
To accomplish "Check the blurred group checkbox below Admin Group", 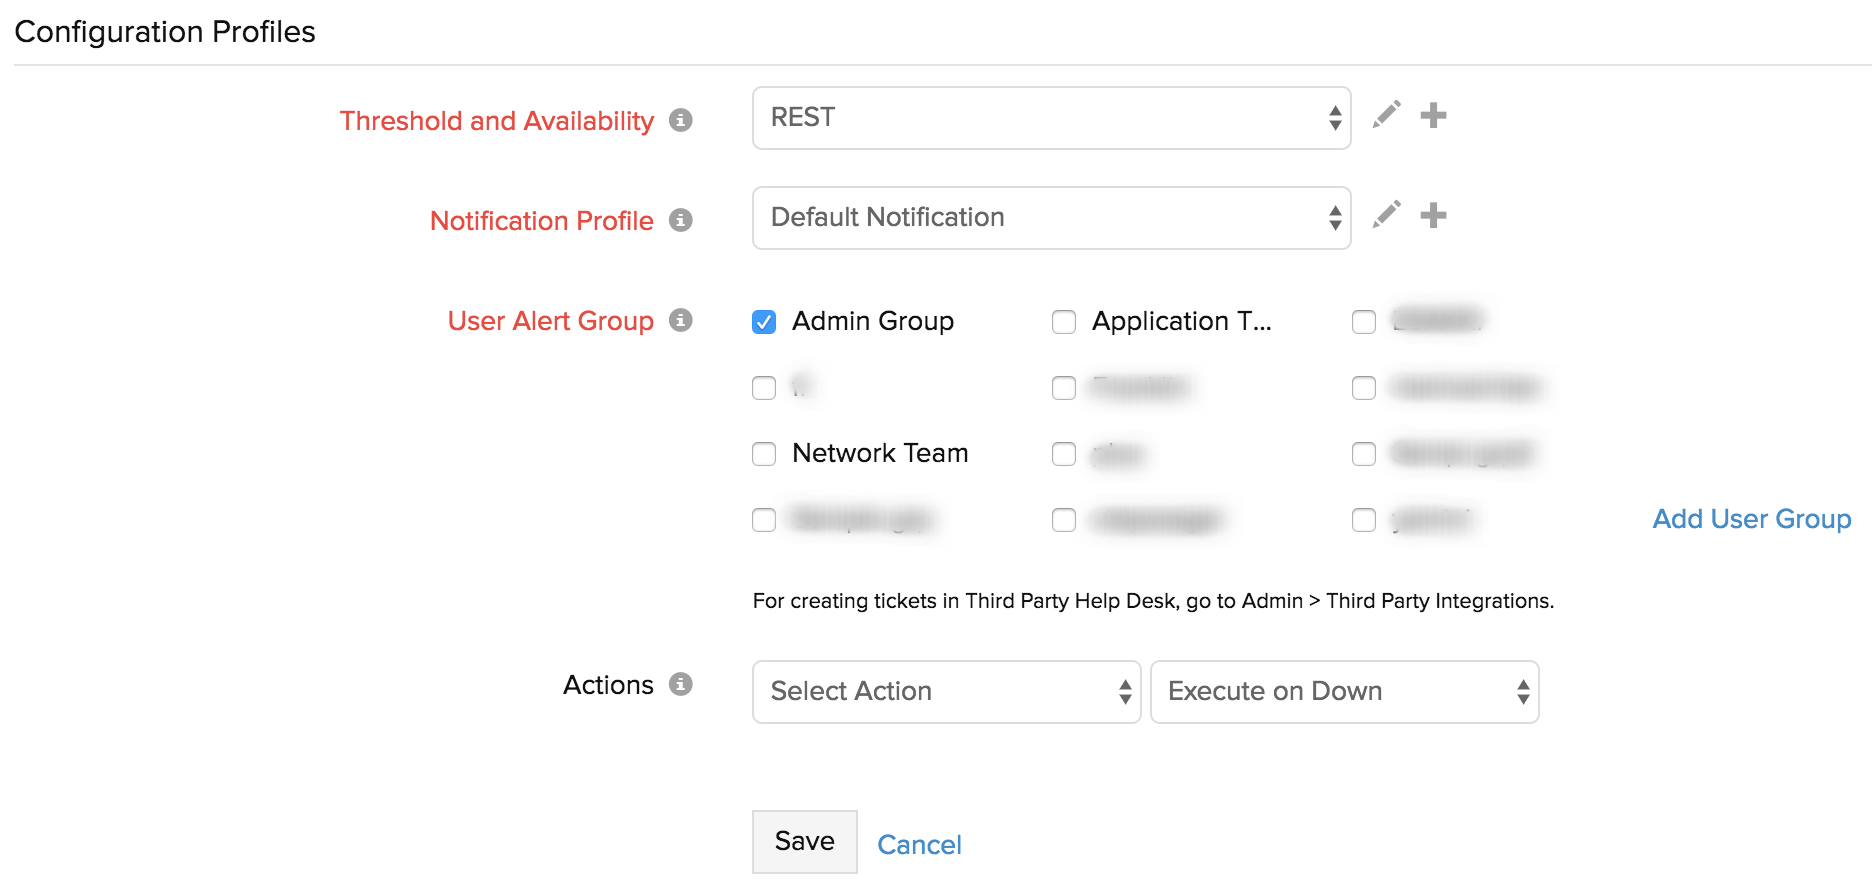I will click(764, 388).
